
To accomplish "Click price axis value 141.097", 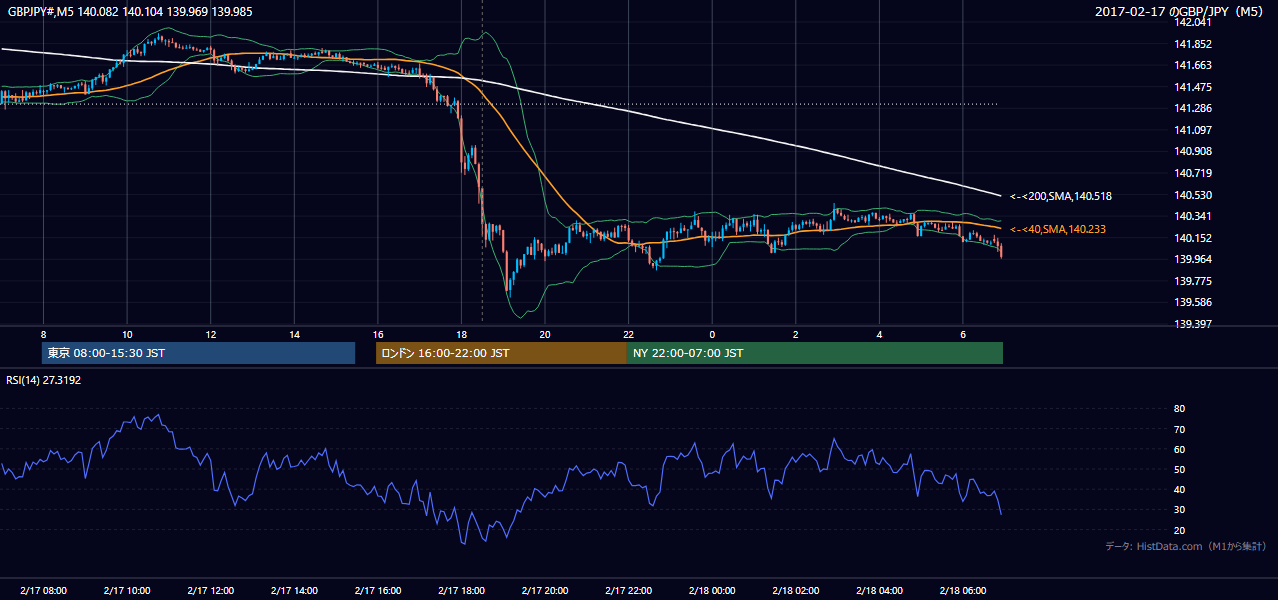I will pos(1192,130).
